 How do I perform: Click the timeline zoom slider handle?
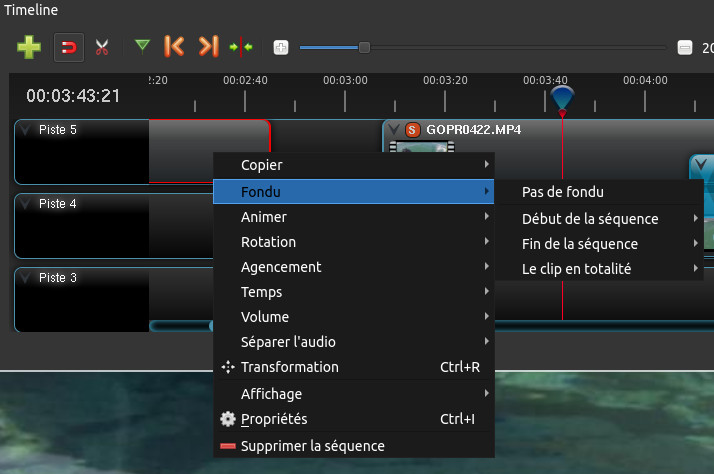[364, 47]
